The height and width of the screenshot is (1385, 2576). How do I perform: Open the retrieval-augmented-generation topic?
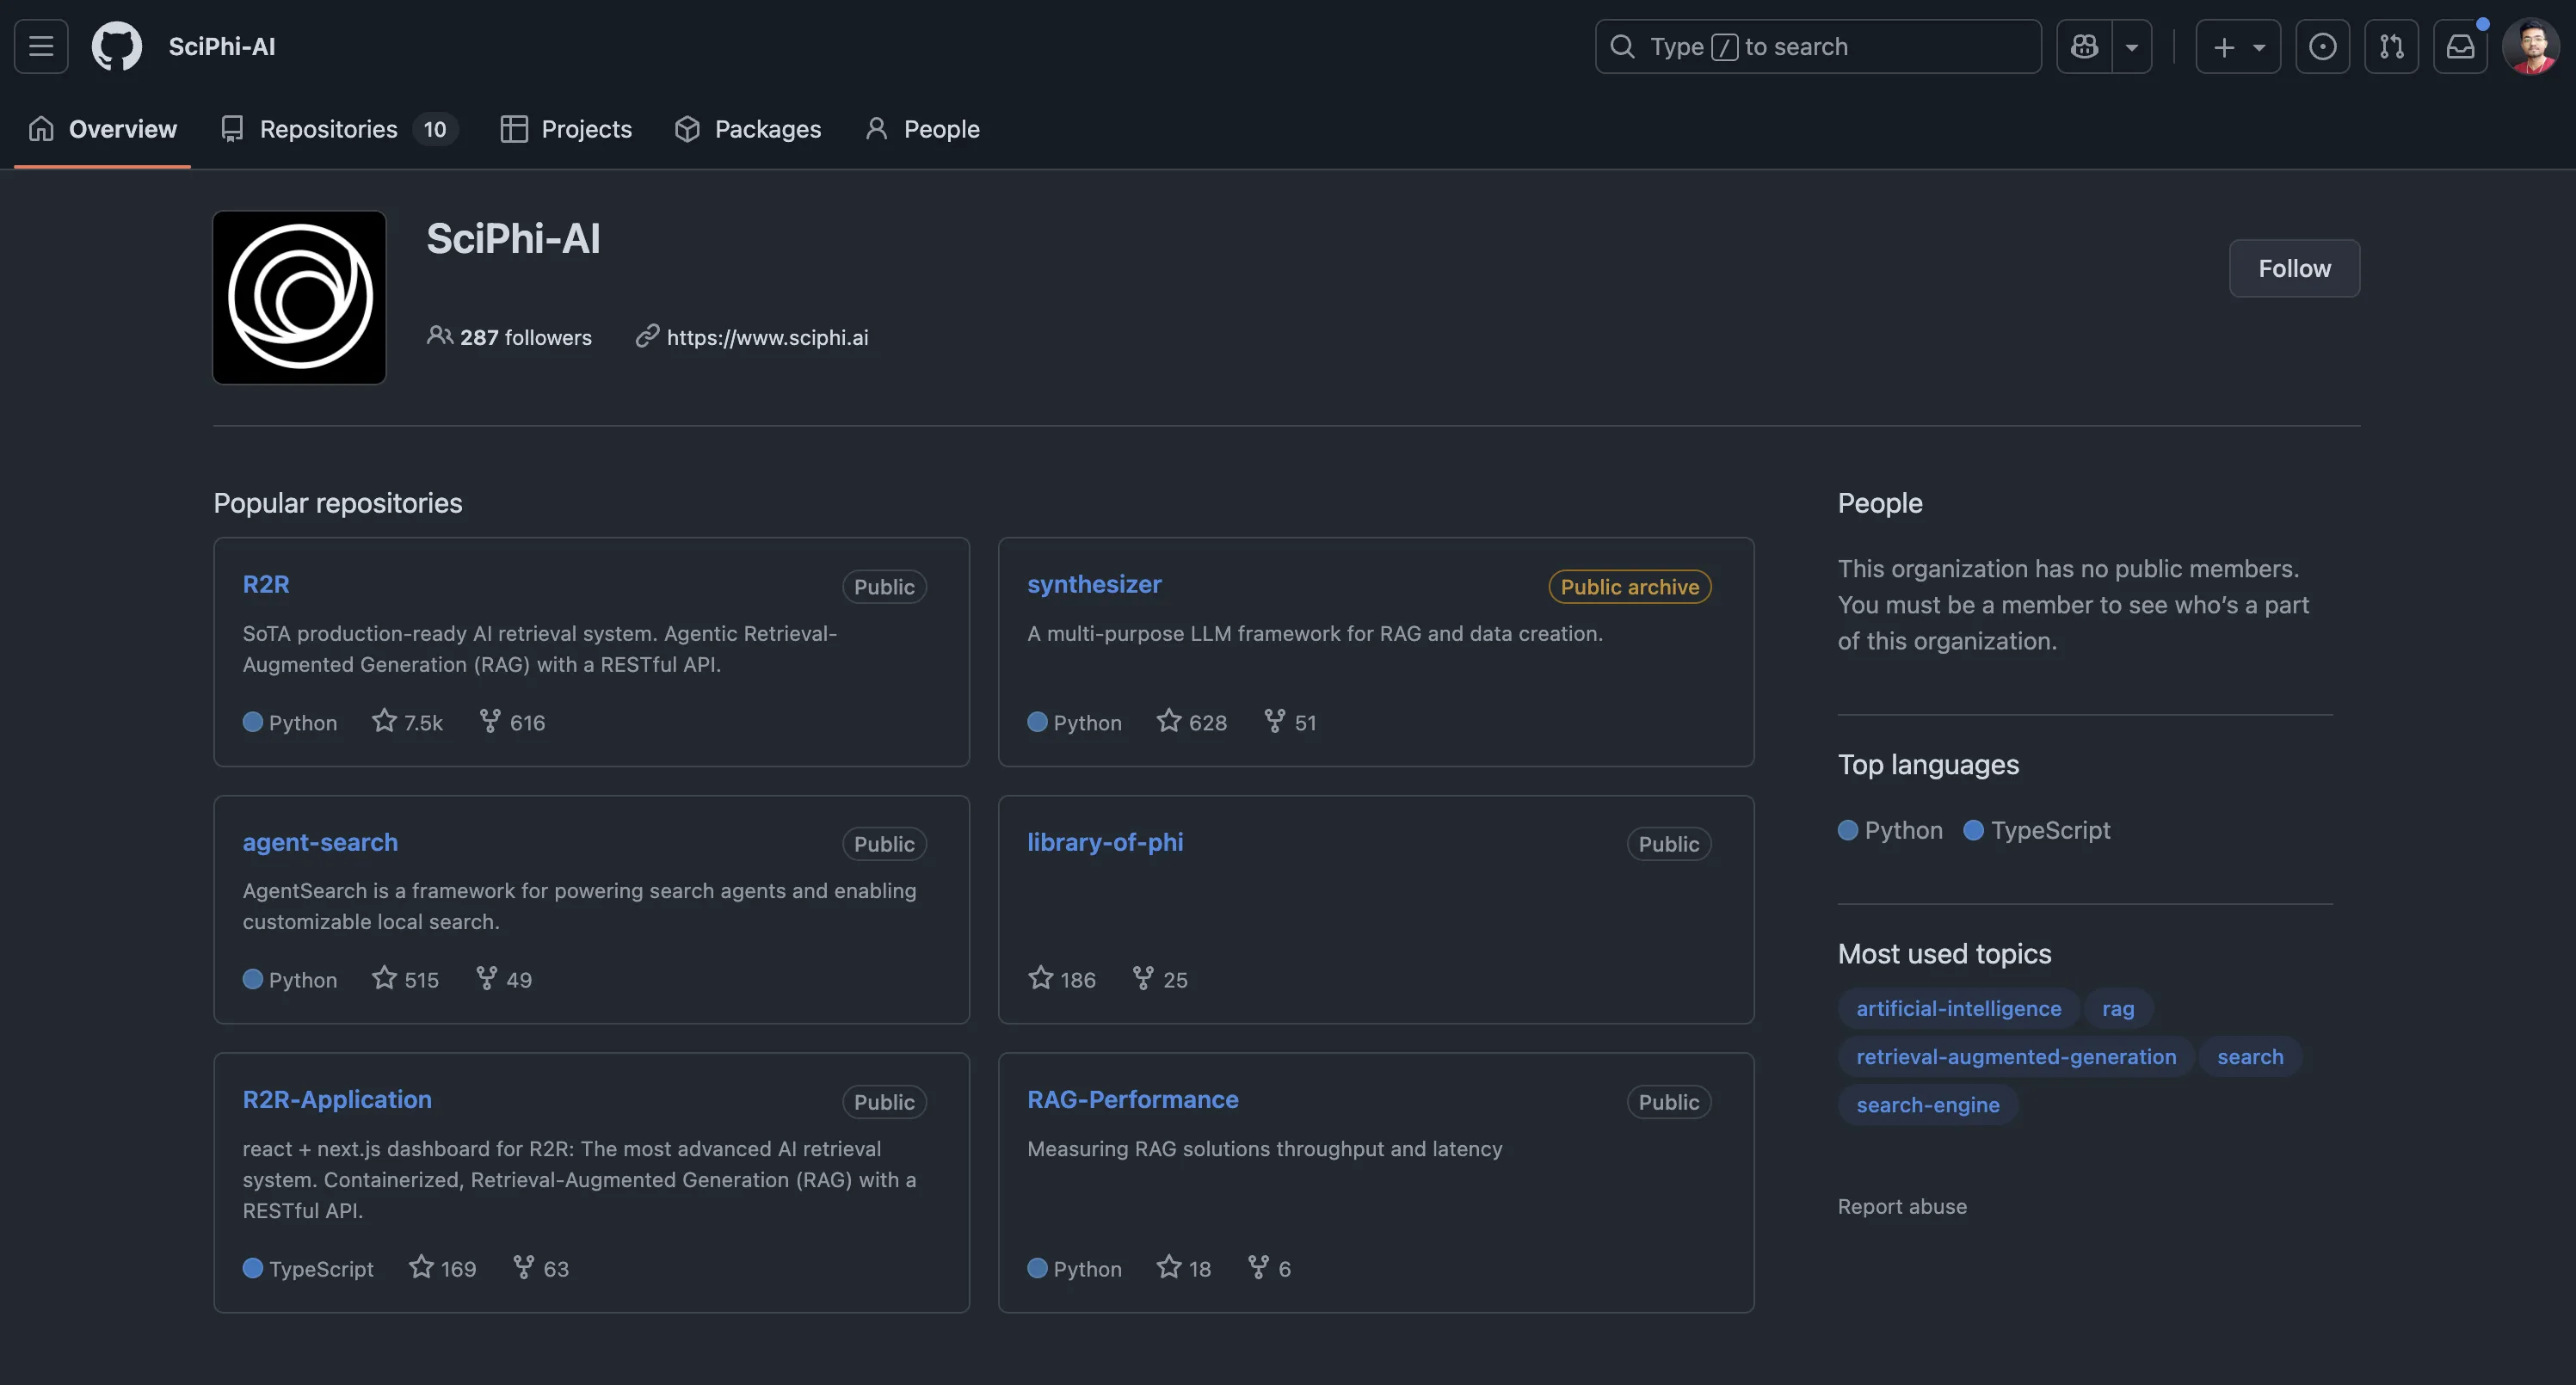[x=2015, y=1056]
